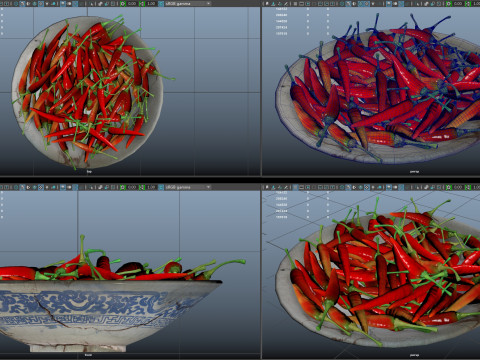Click isolate select in front viewport toolbar
480x360 pixels.
tap(91, 187)
